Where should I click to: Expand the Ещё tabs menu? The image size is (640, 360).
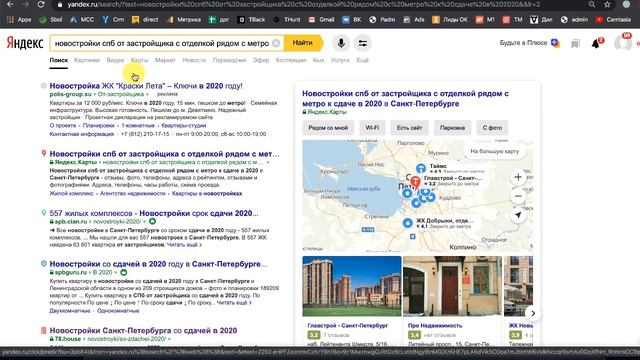pyautogui.click(x=362, y=60)
